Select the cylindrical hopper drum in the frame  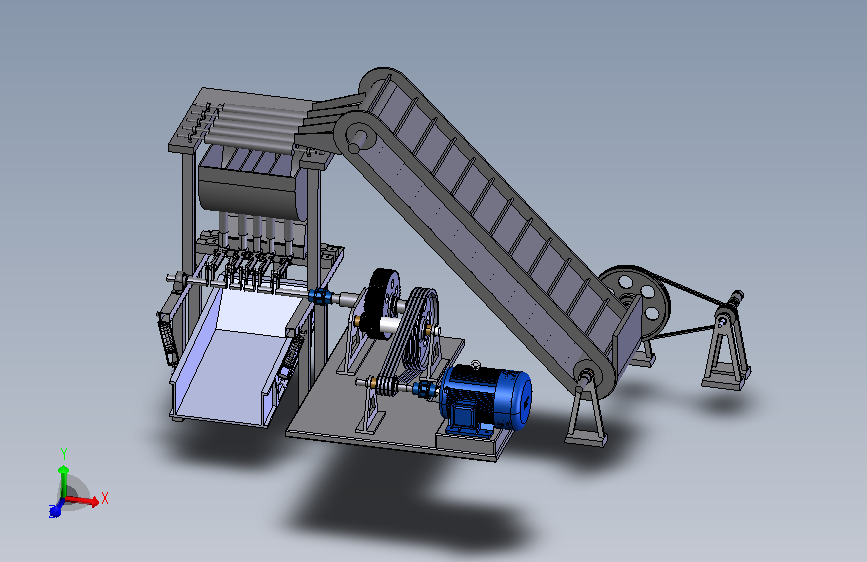pyautogui.click(x=252, y=185)
